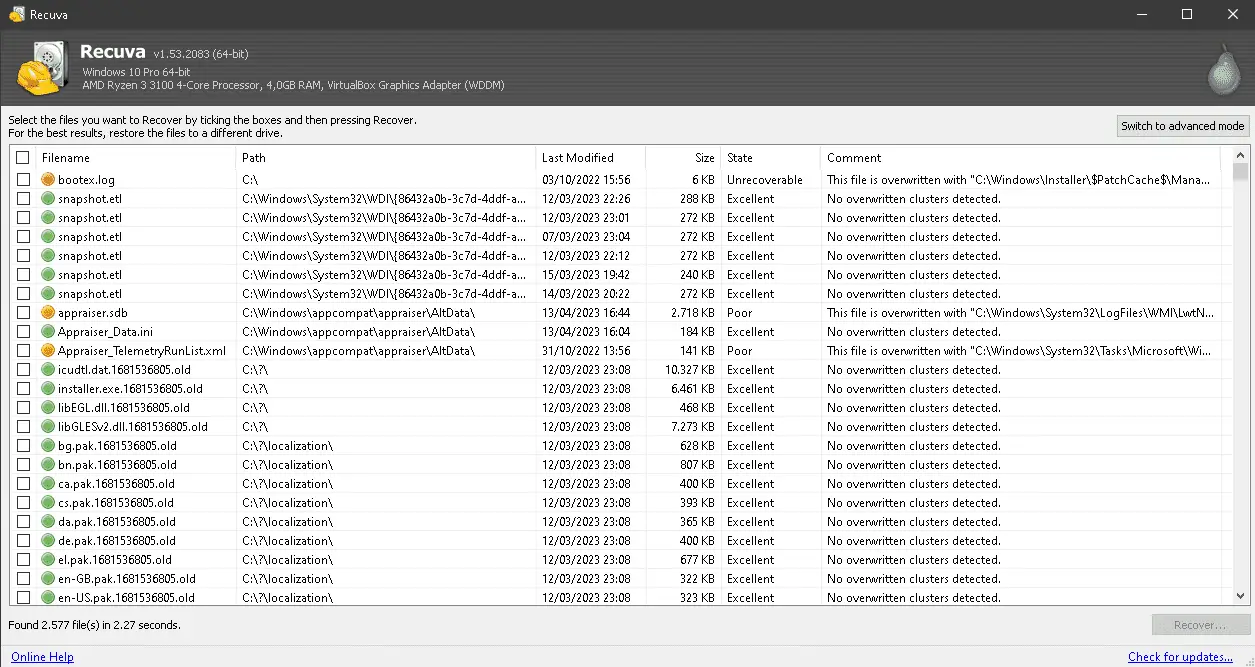The image size is (1255, 667).
Task: Tick the checkbox for en-US.pak.1681536805.old
Action: pos(22,598)
